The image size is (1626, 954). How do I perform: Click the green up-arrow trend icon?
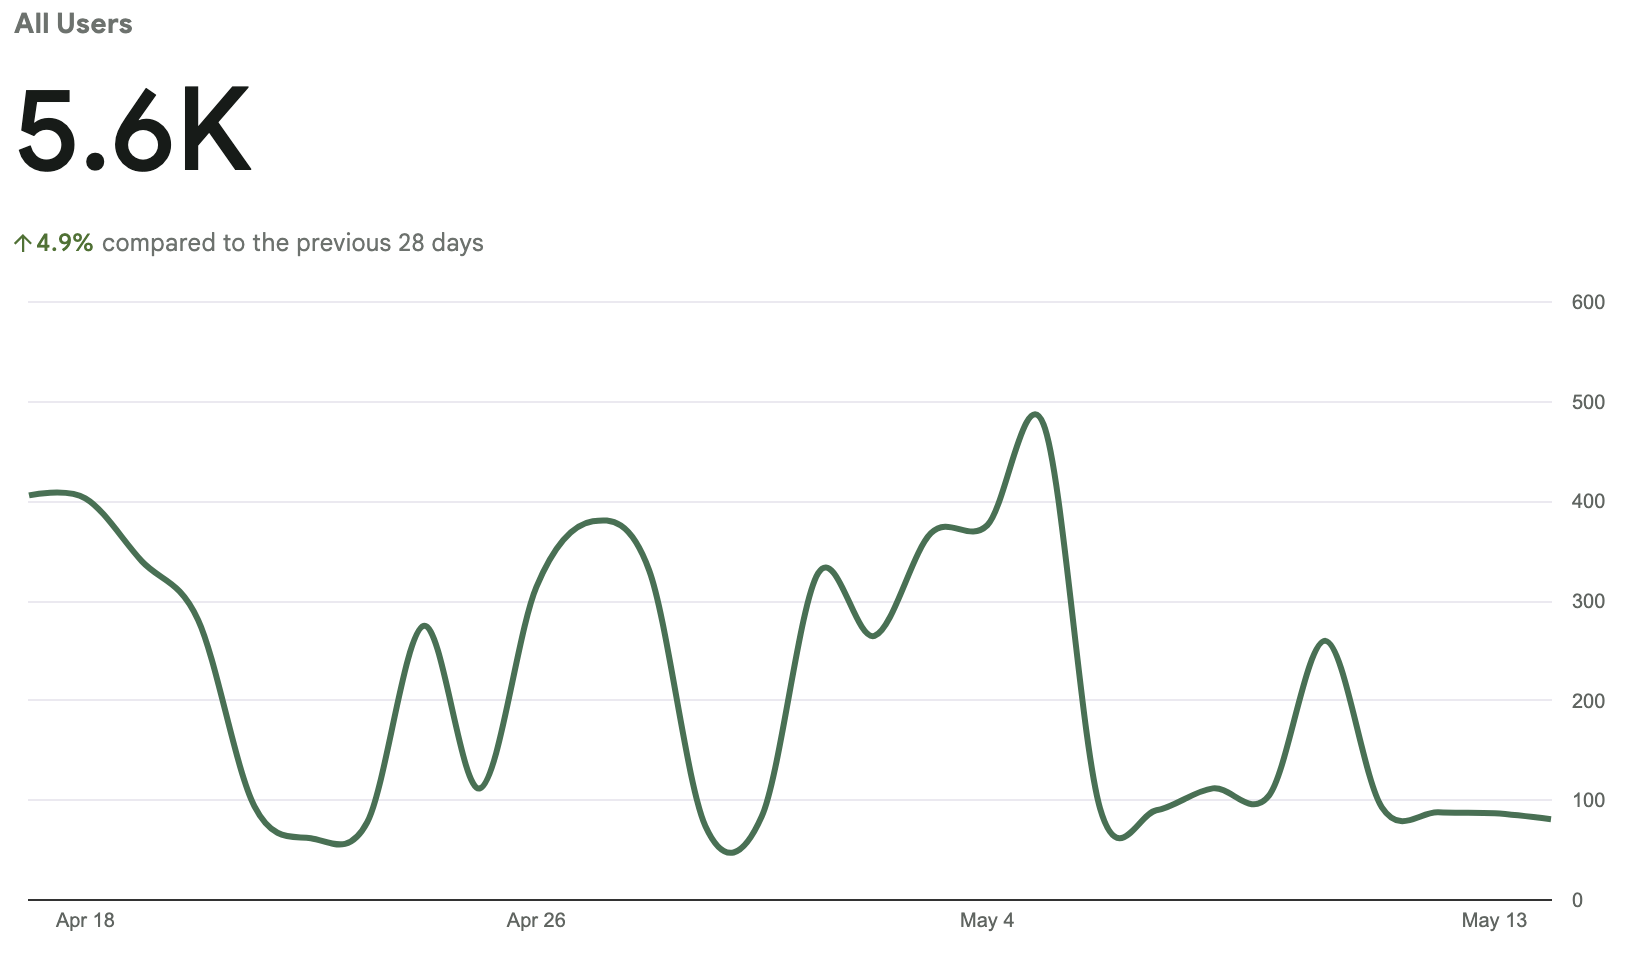click(23, 243)
